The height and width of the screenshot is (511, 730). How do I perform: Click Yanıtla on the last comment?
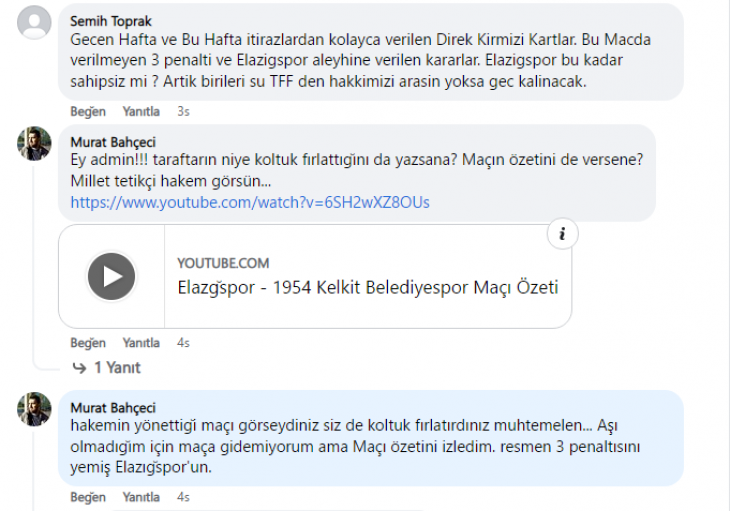[x=141, y=496]
